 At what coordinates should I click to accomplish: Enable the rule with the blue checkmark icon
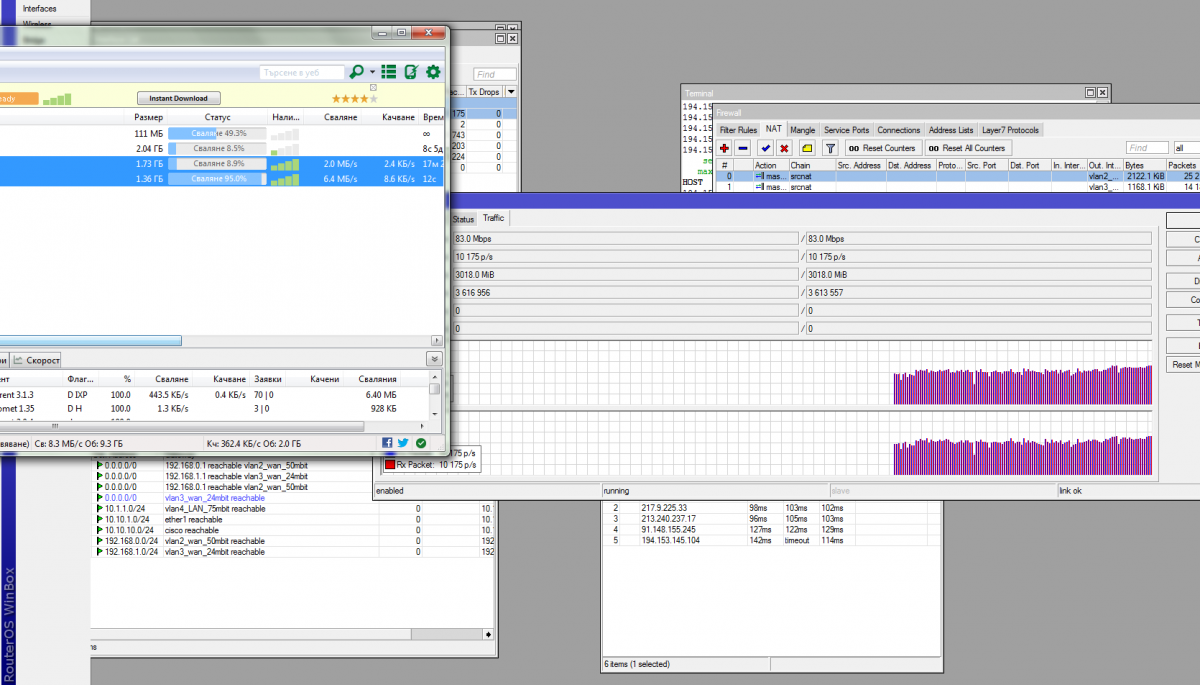tap(765, 148)
